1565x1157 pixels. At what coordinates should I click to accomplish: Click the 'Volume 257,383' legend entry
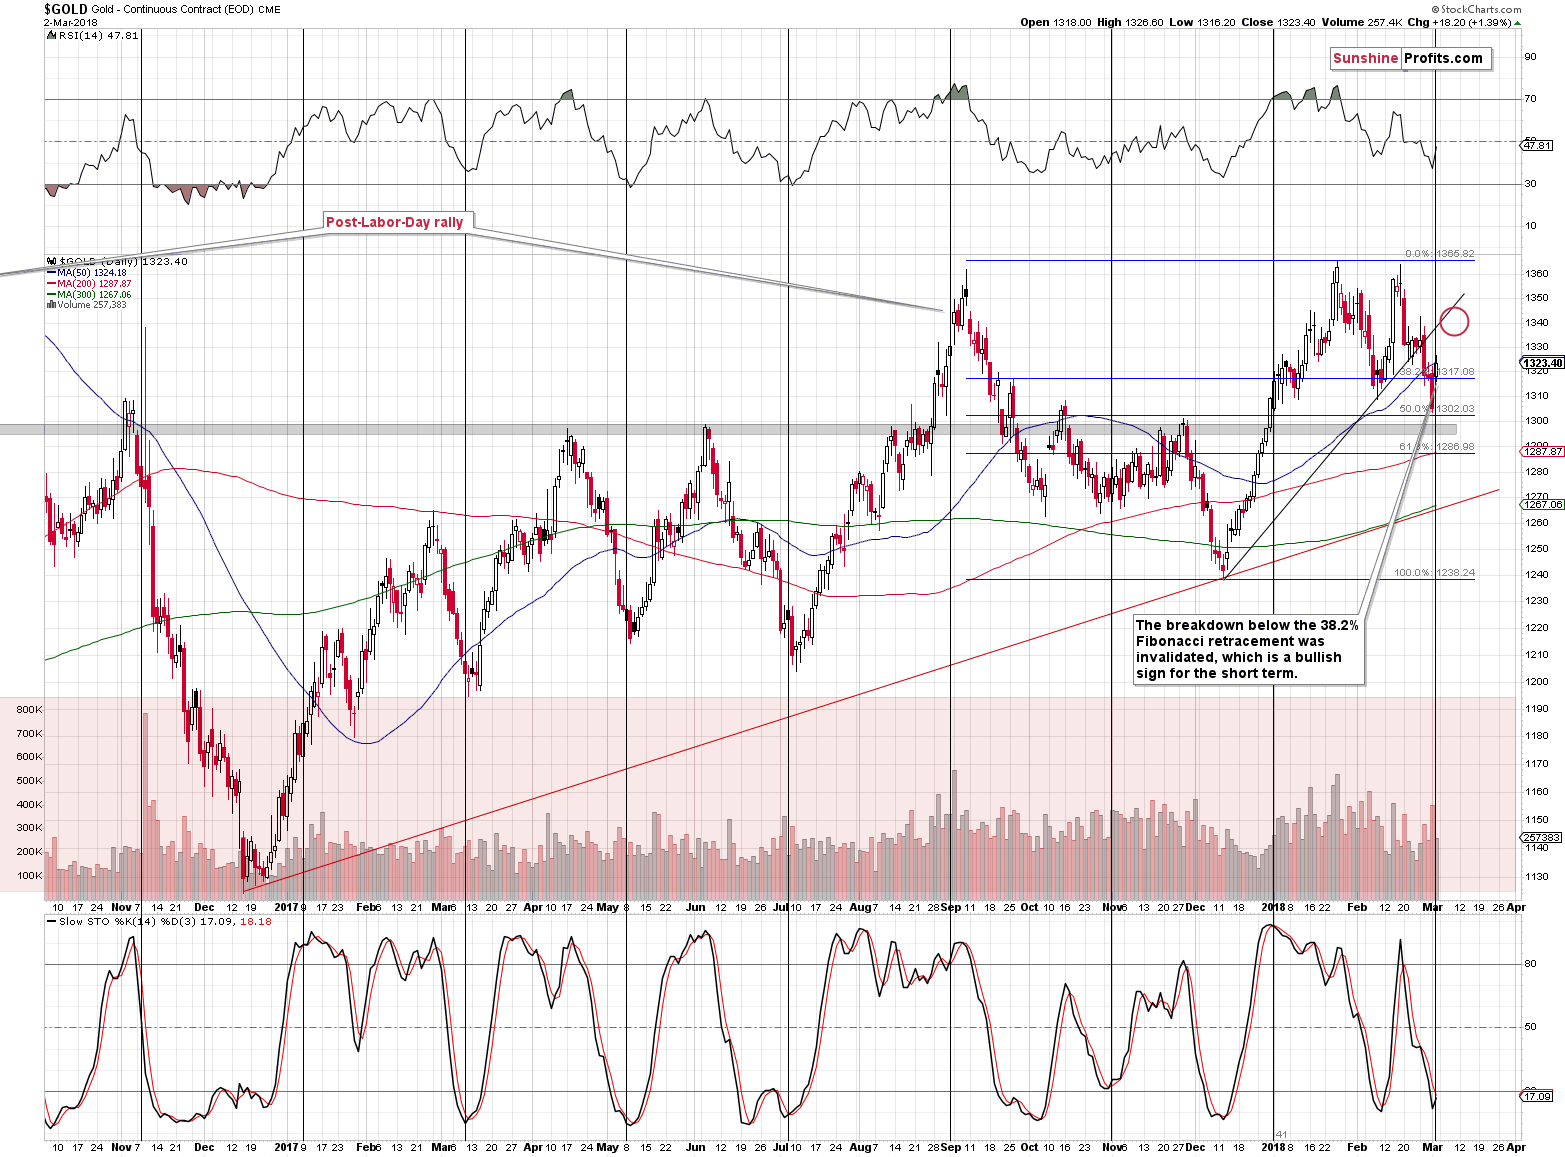[x=92, y=305]
